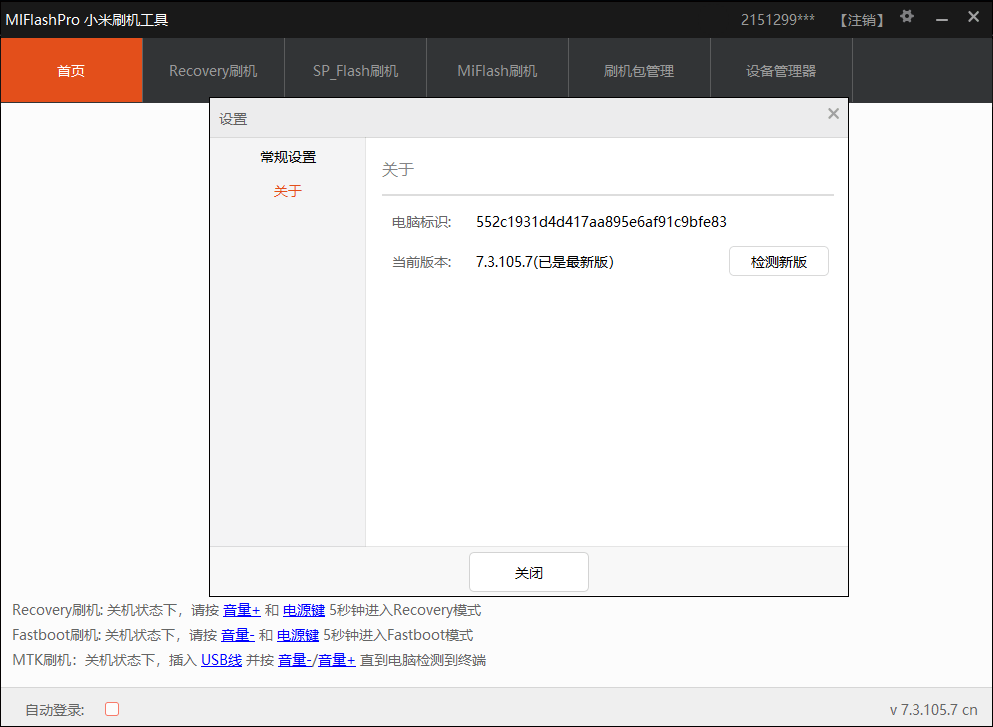Click the 关闭 button to close settings
The image size is (993, 727).
tap(528, 572)
